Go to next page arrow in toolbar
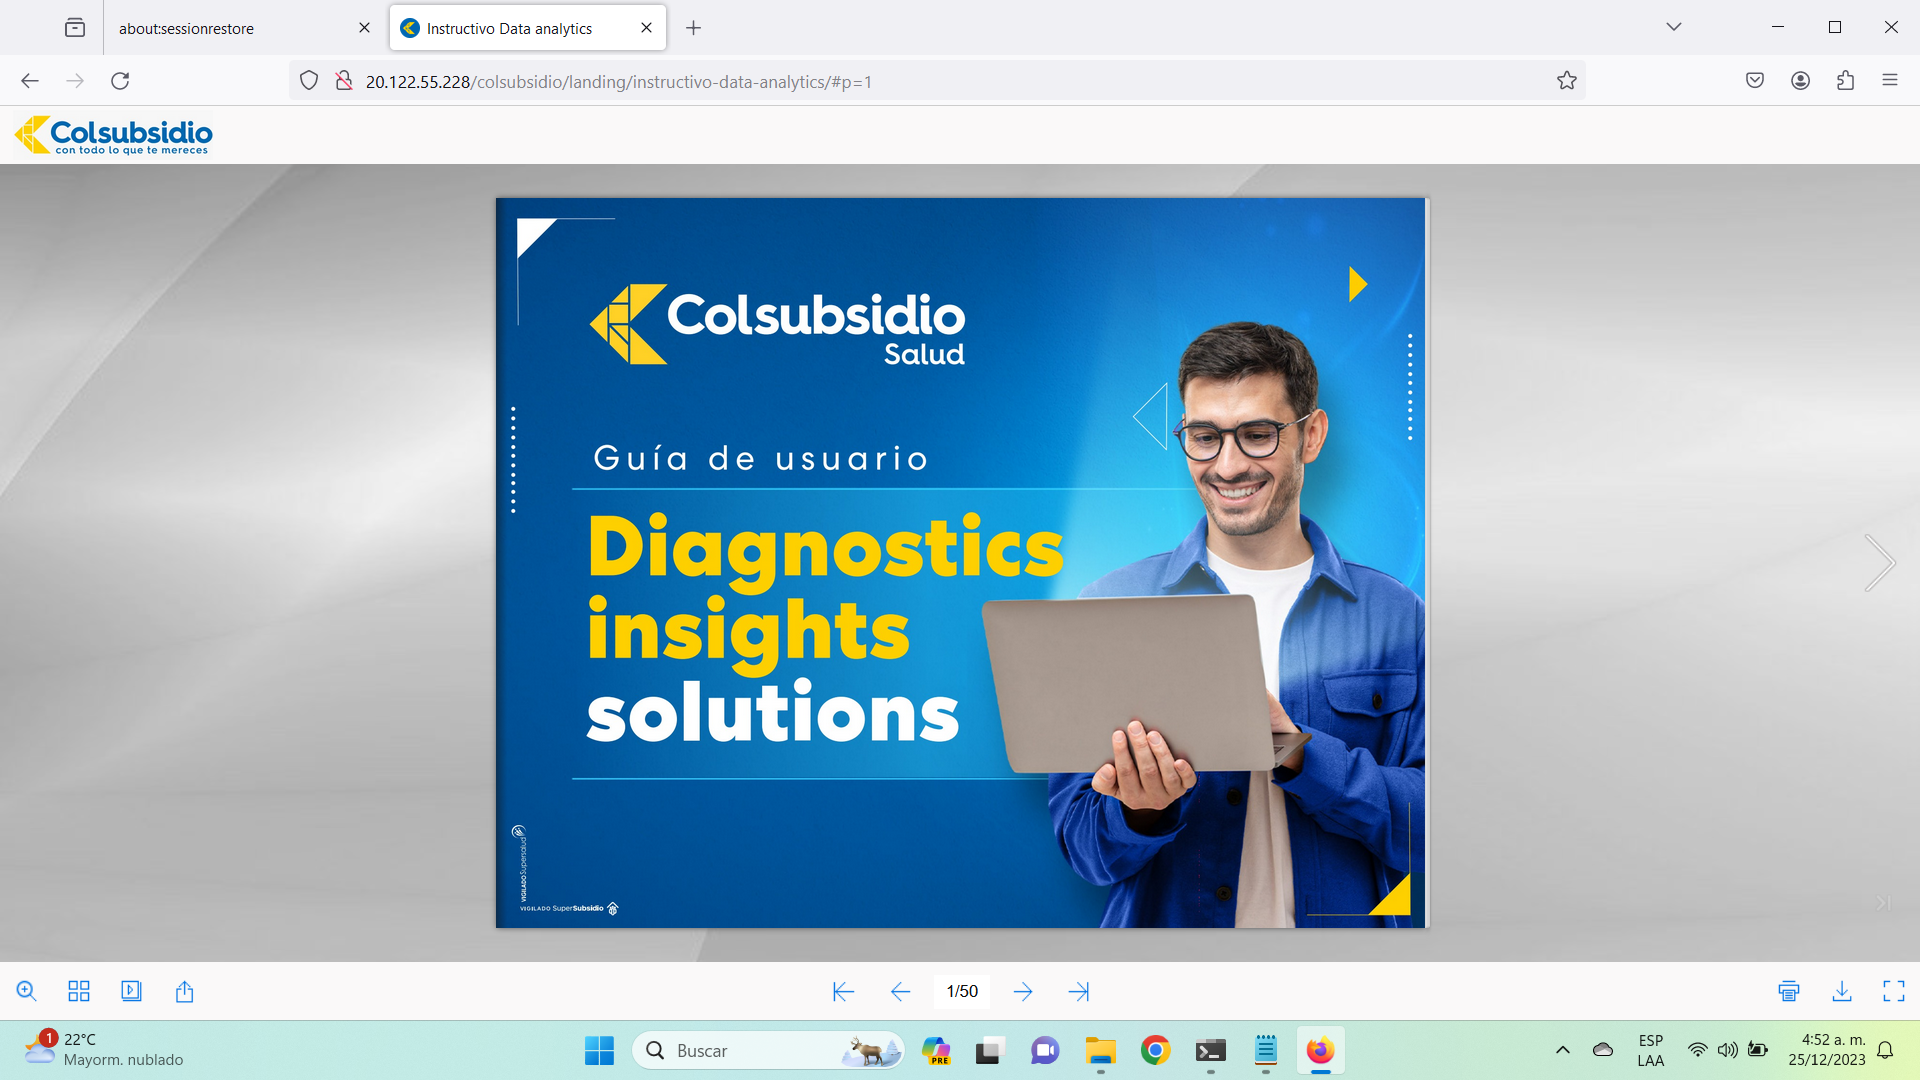The height and width of the screenshot is (1080, 1920). point(1022,991)
